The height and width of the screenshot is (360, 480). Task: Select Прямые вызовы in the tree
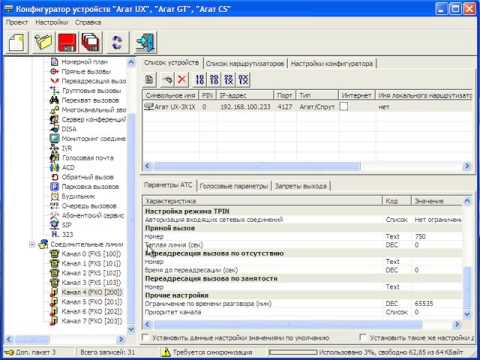point(86,71)
